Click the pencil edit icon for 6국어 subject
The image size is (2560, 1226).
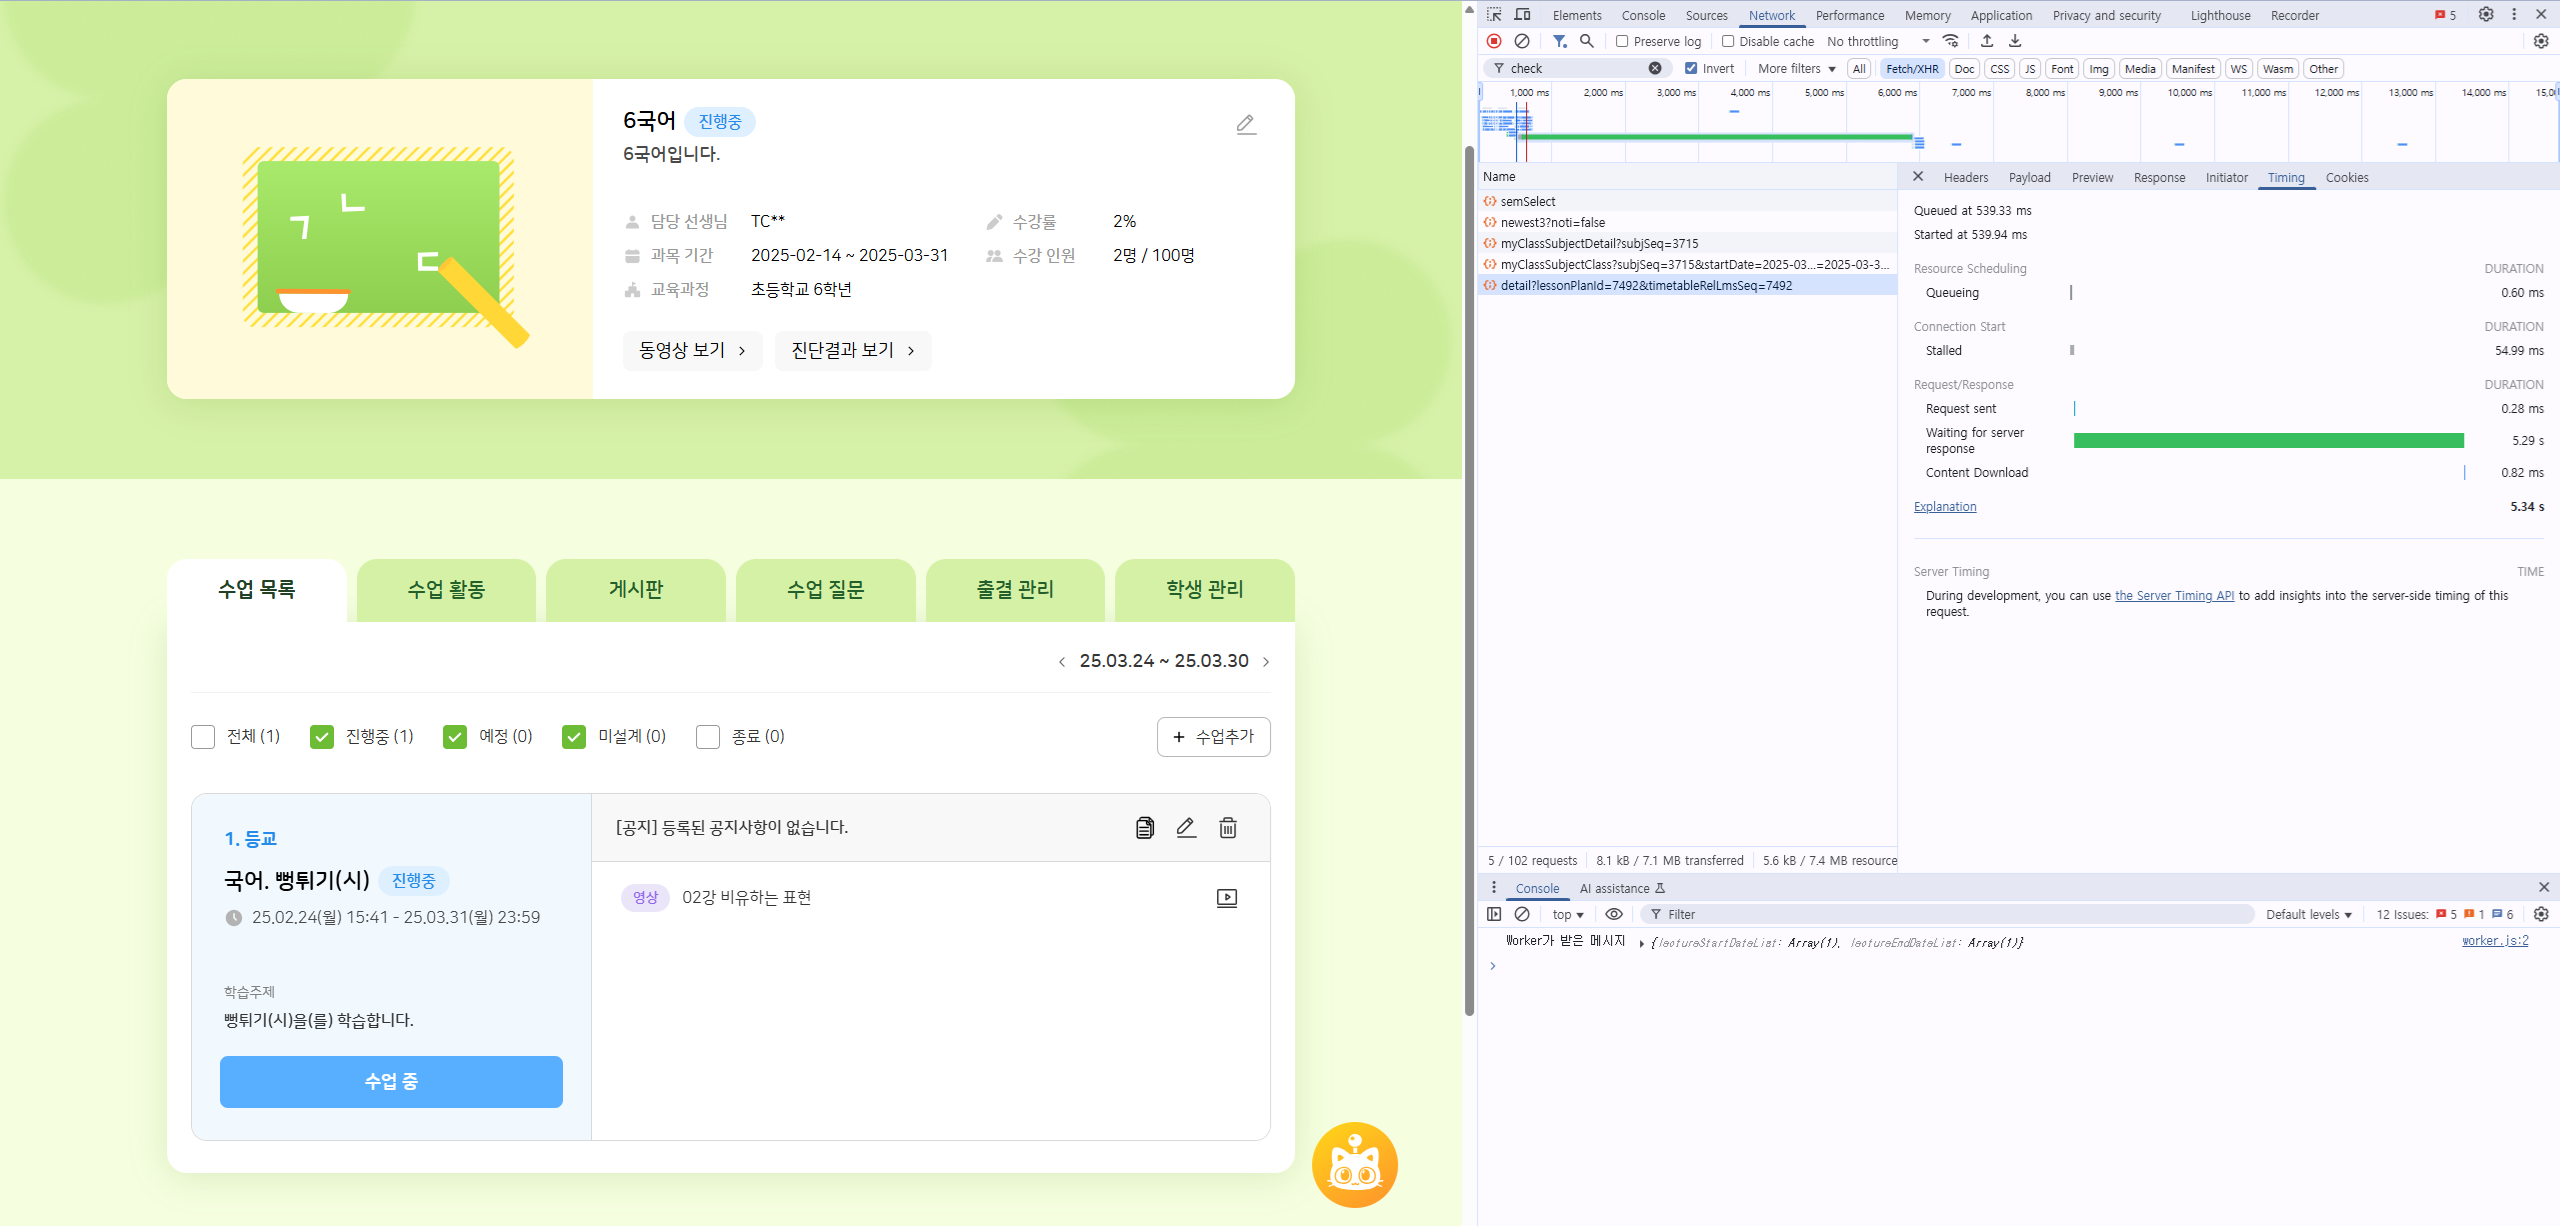(1245, 124)
